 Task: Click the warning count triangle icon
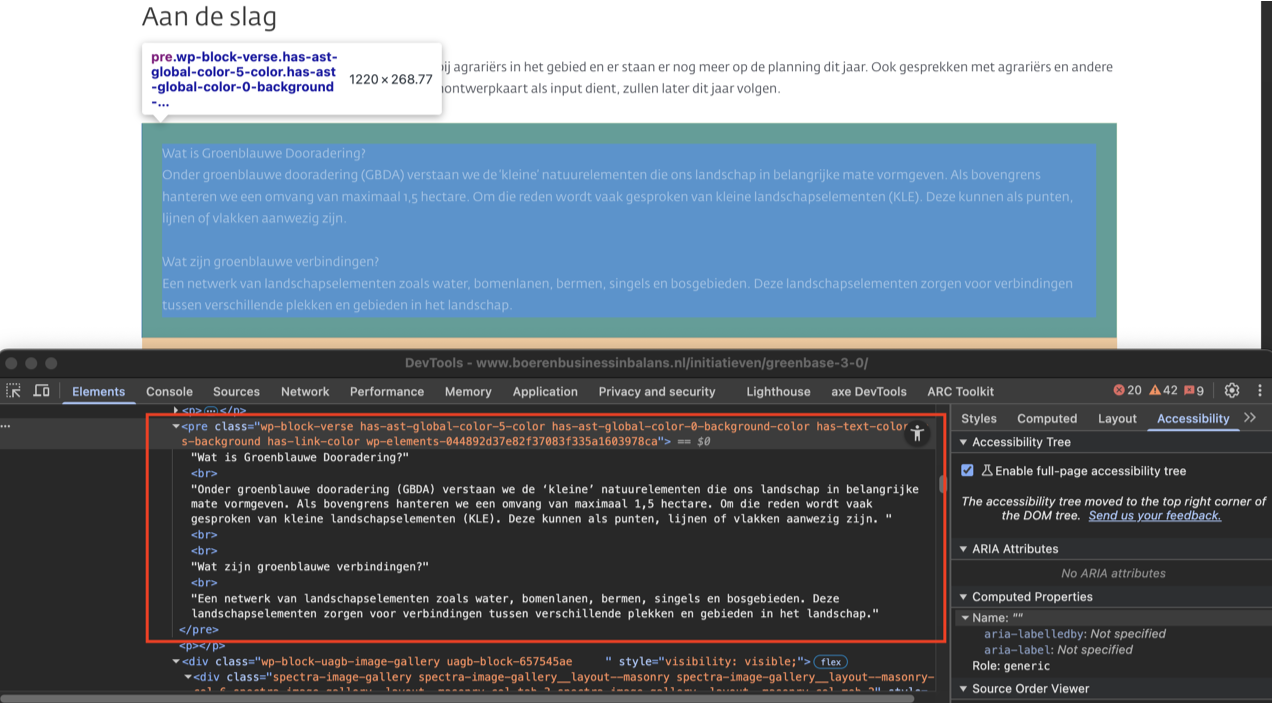pyautogui.click(x=1155, y=391)
